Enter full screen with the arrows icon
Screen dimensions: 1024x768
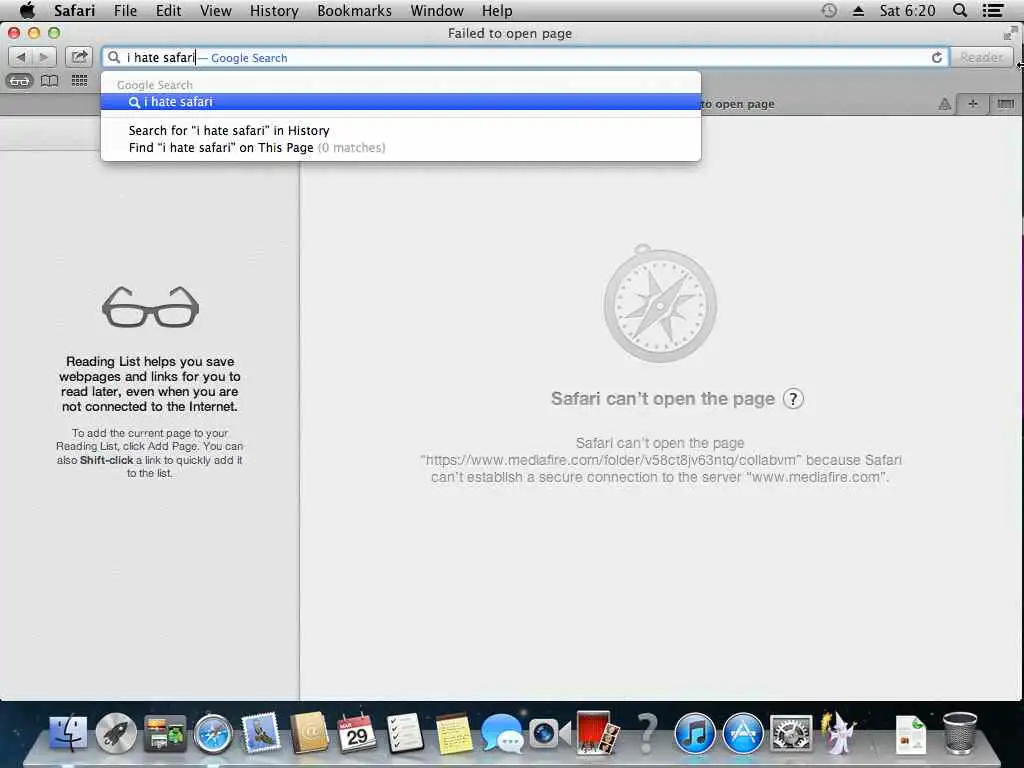click(x=1010, y=33)
